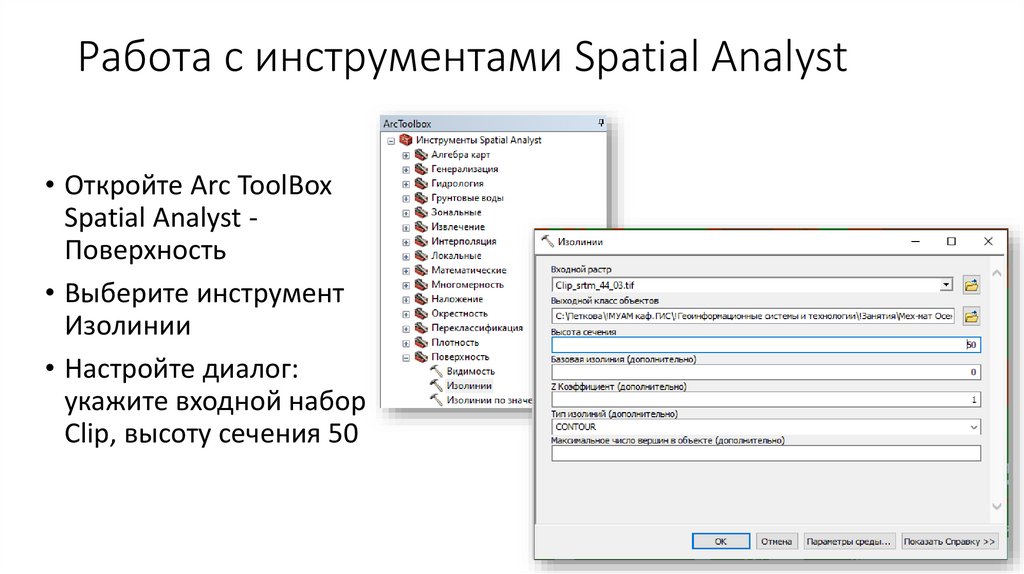Collapse the Инструменты Spatial Analyst tree node

(x=391, y=140)
